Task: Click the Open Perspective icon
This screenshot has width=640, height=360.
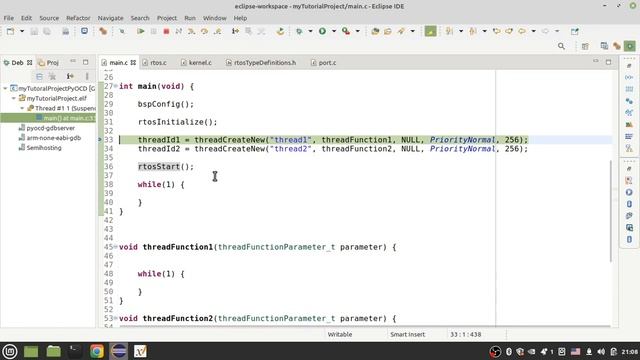Action: point(585,46)
